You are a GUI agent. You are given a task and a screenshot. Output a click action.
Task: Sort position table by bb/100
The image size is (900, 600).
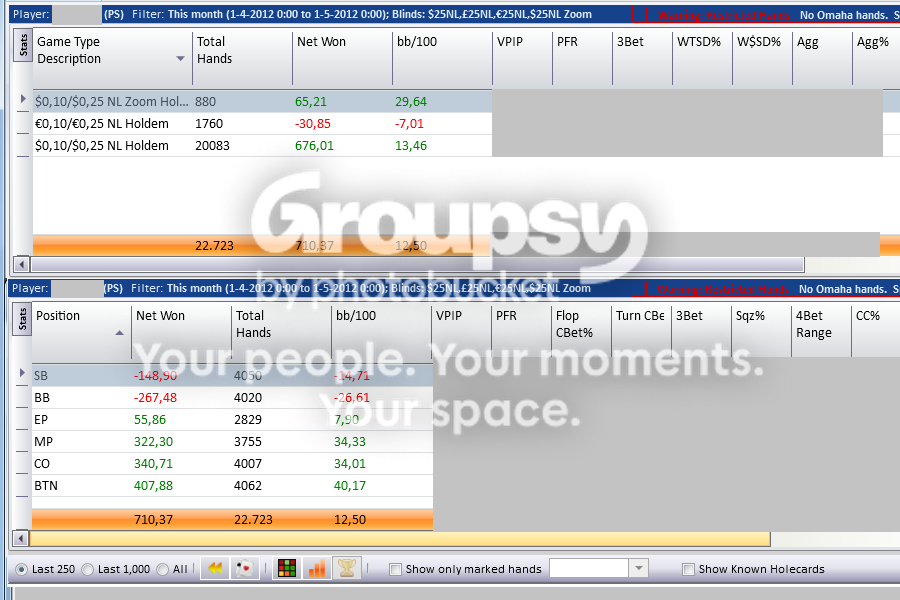tap(381, 332)
